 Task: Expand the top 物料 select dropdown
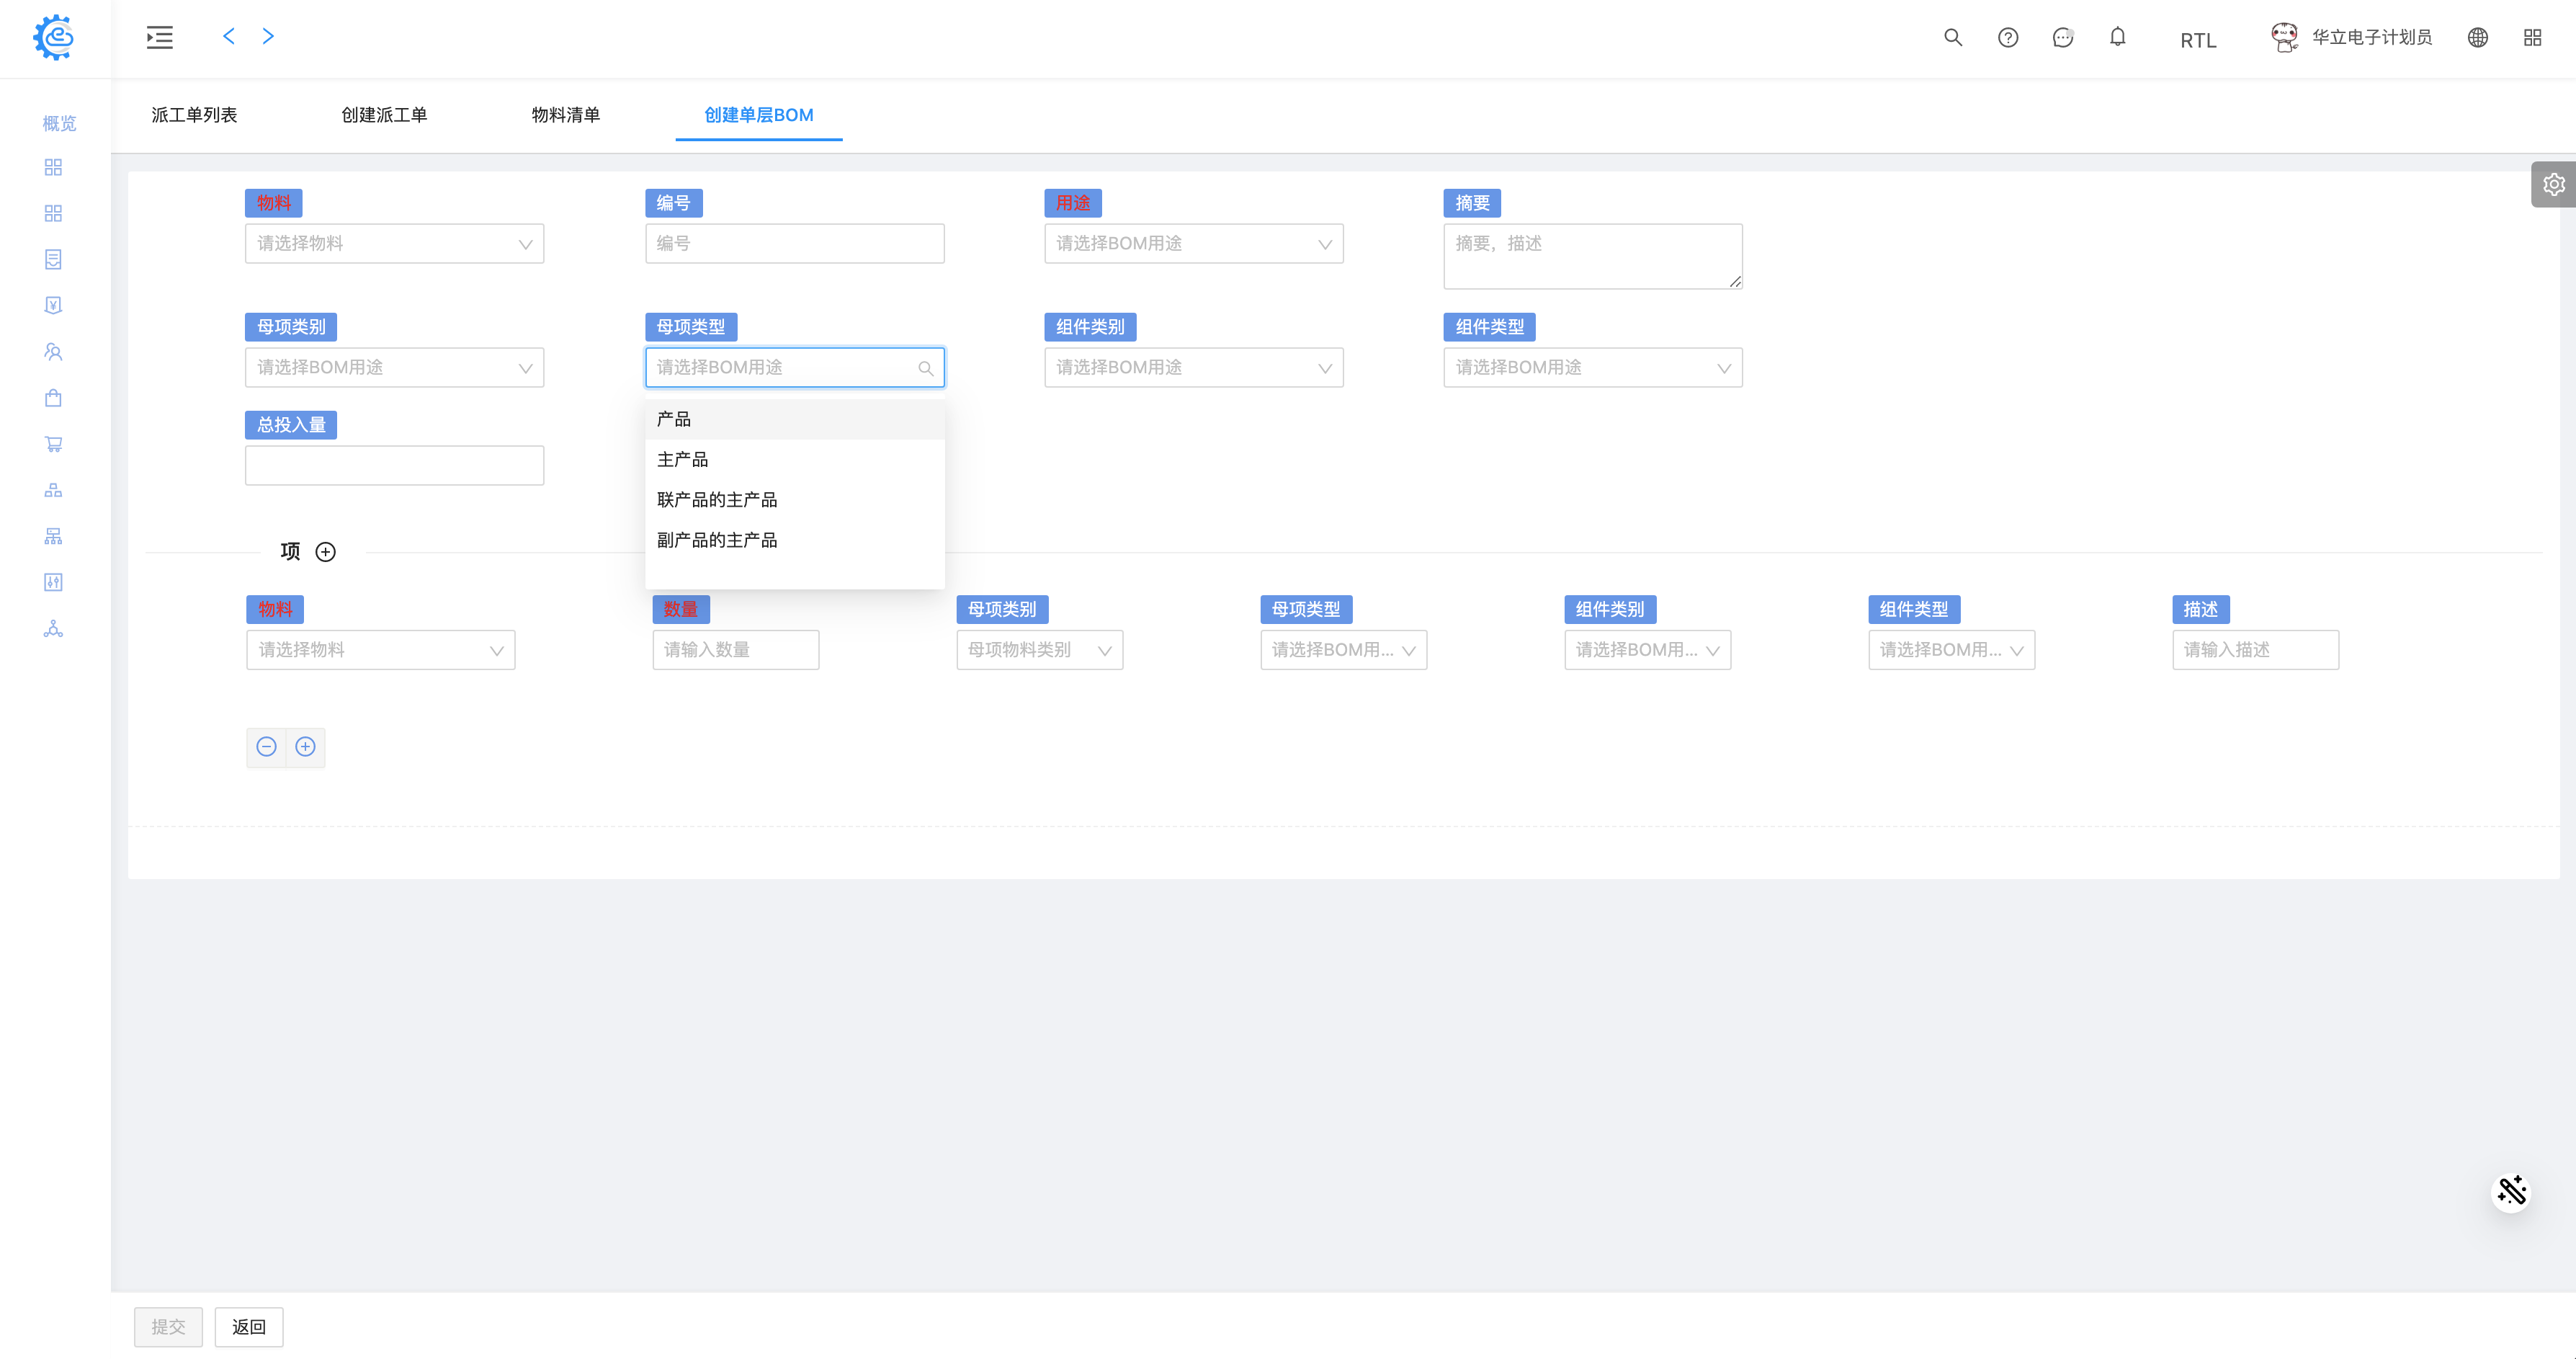394,243
